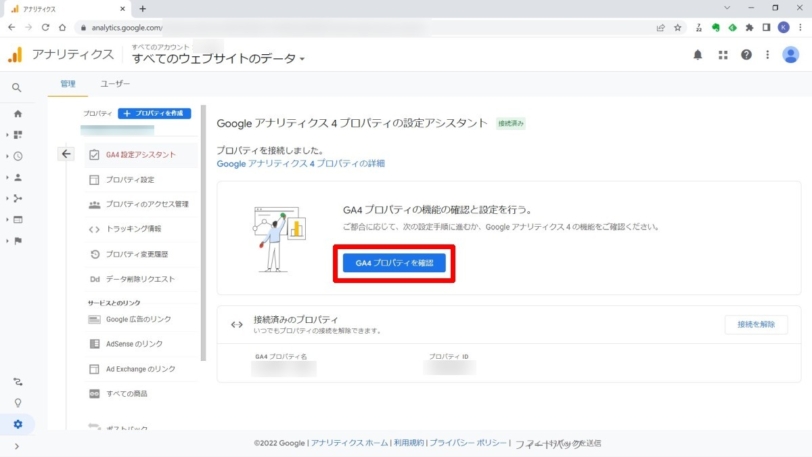Reload the page in the browser
This screenshot has height=457, width=812.
tap(46, 27)
